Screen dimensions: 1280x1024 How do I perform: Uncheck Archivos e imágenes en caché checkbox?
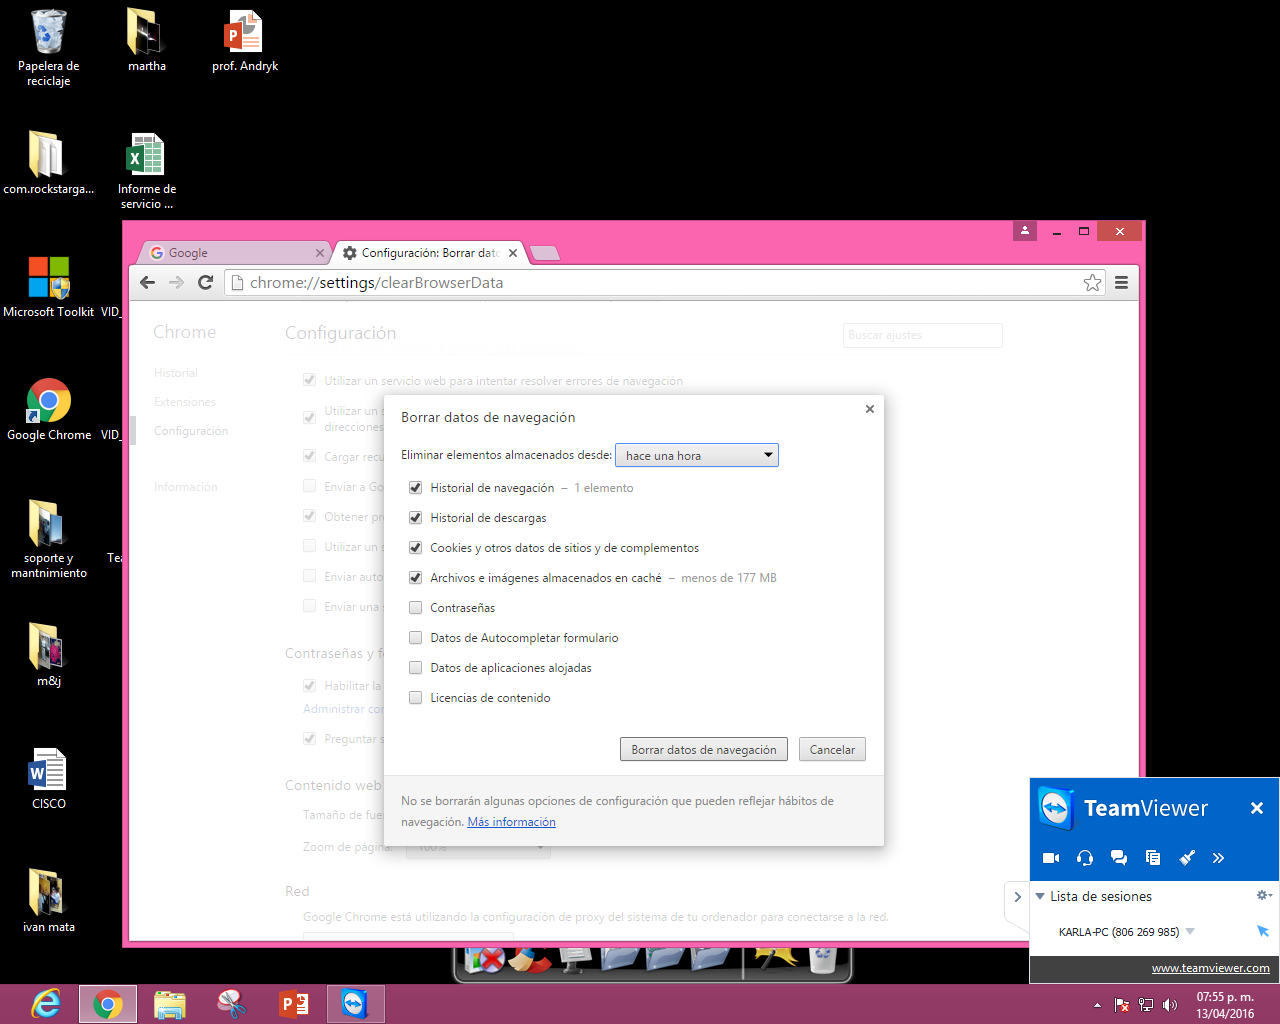[x=415, y=578]
